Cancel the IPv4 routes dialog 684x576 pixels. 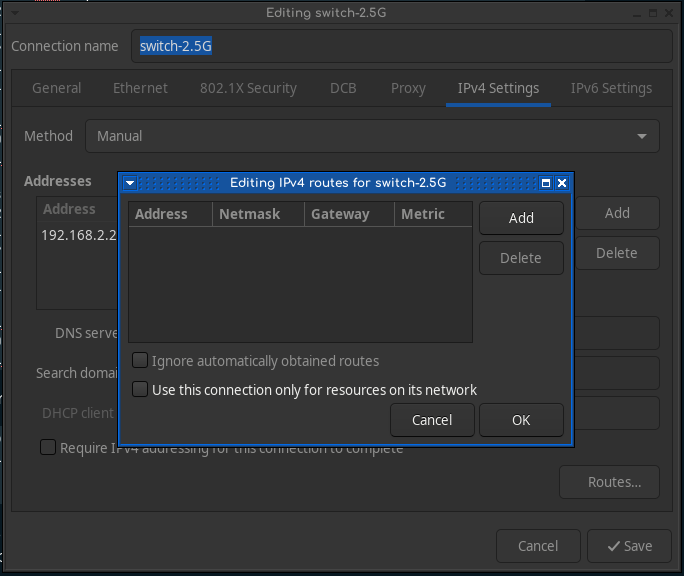click(x=432, y=420)
